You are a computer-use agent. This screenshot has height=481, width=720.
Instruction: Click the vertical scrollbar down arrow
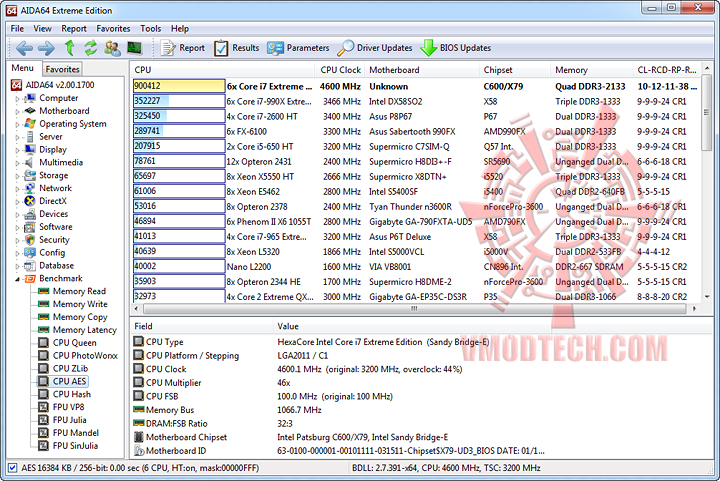(707, 297)
